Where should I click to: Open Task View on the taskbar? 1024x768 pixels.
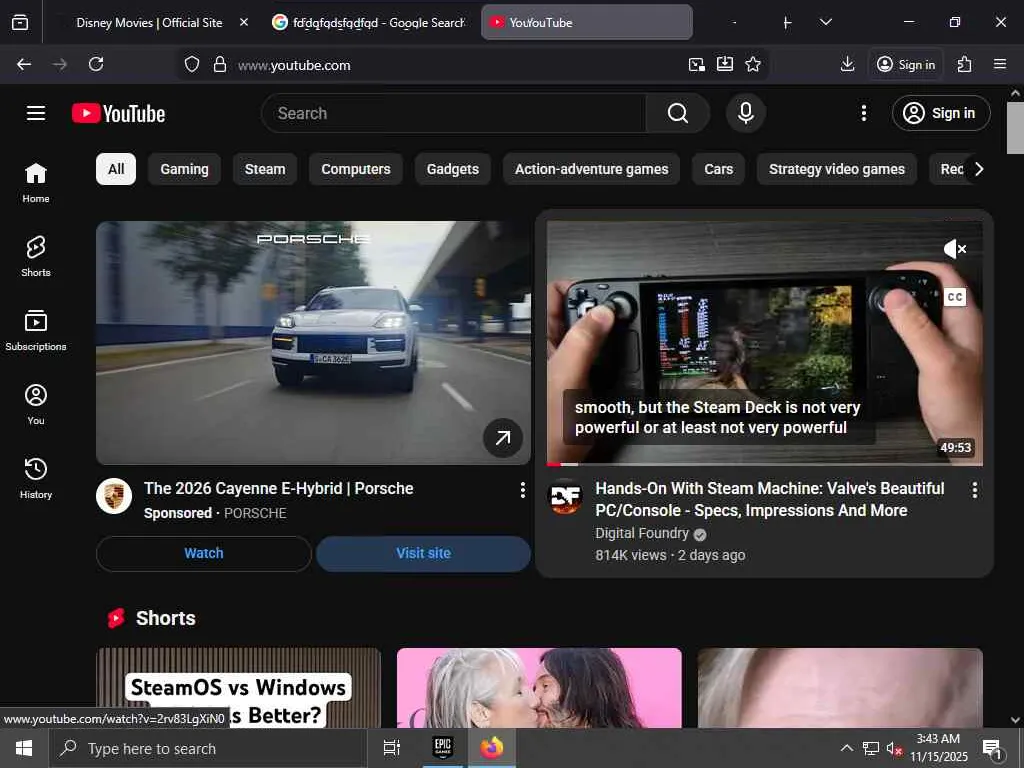(392, 748)
